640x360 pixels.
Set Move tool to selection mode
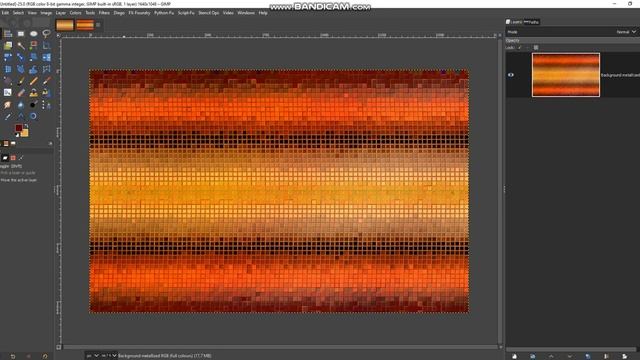13,158
